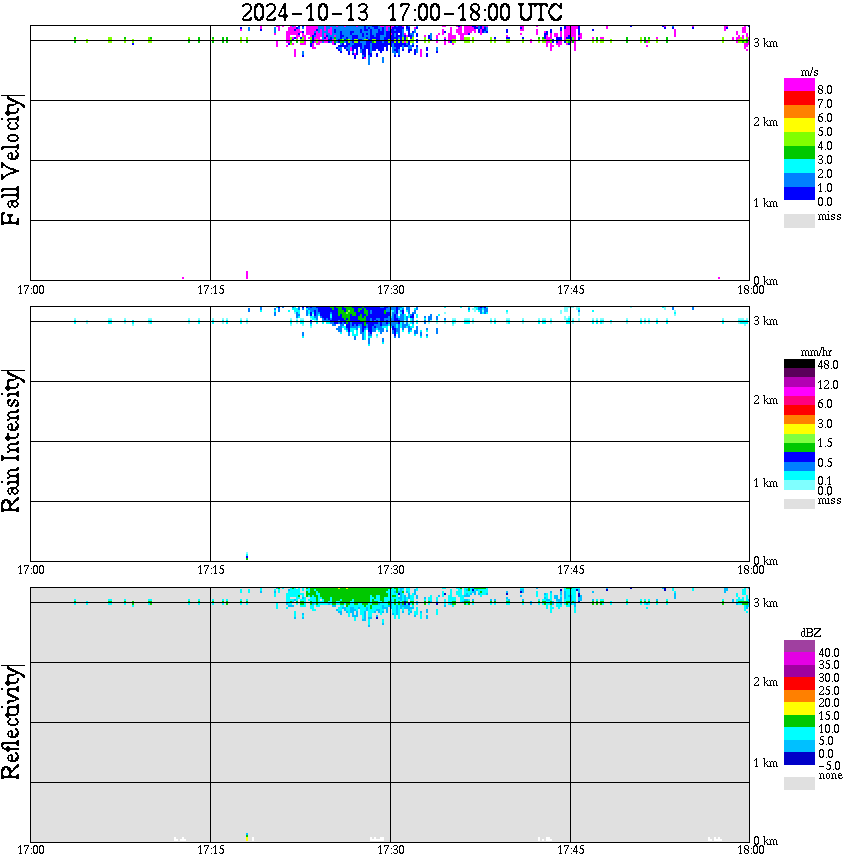The image size is (850, 868).
Task: Click the red swatch in the dBZ legend
Action: pyautogui.click(x=799, y=684)
